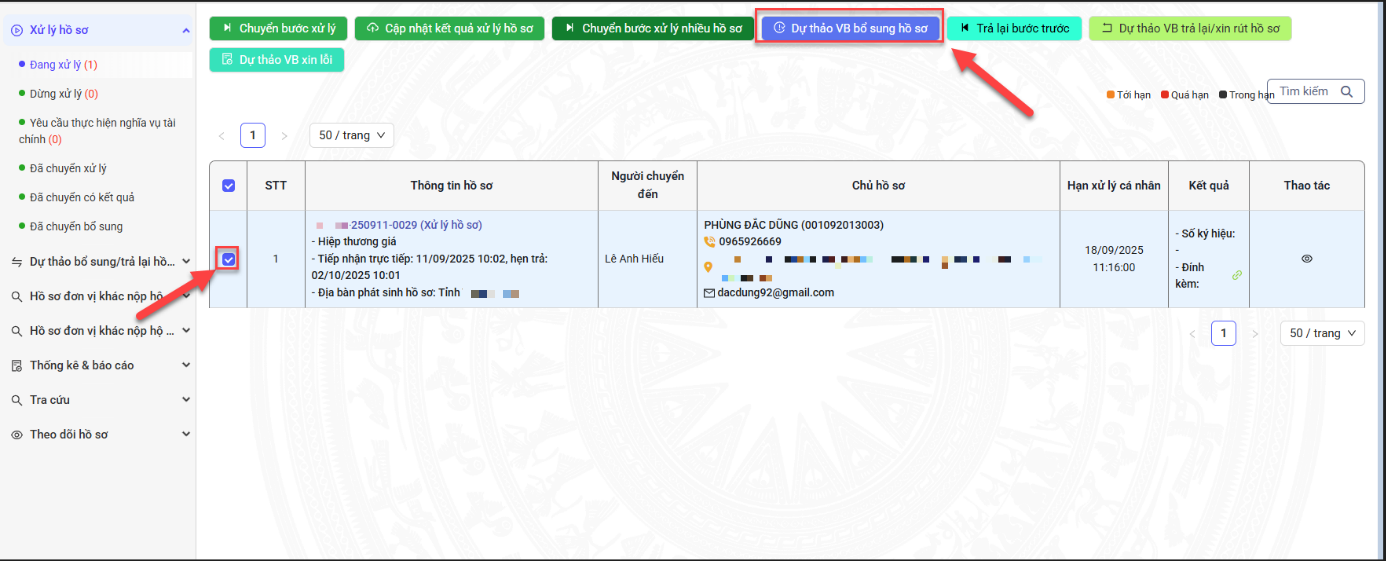Uncheck the checkbox for row 1
1386x561 pixels.
tap(229, 260)
